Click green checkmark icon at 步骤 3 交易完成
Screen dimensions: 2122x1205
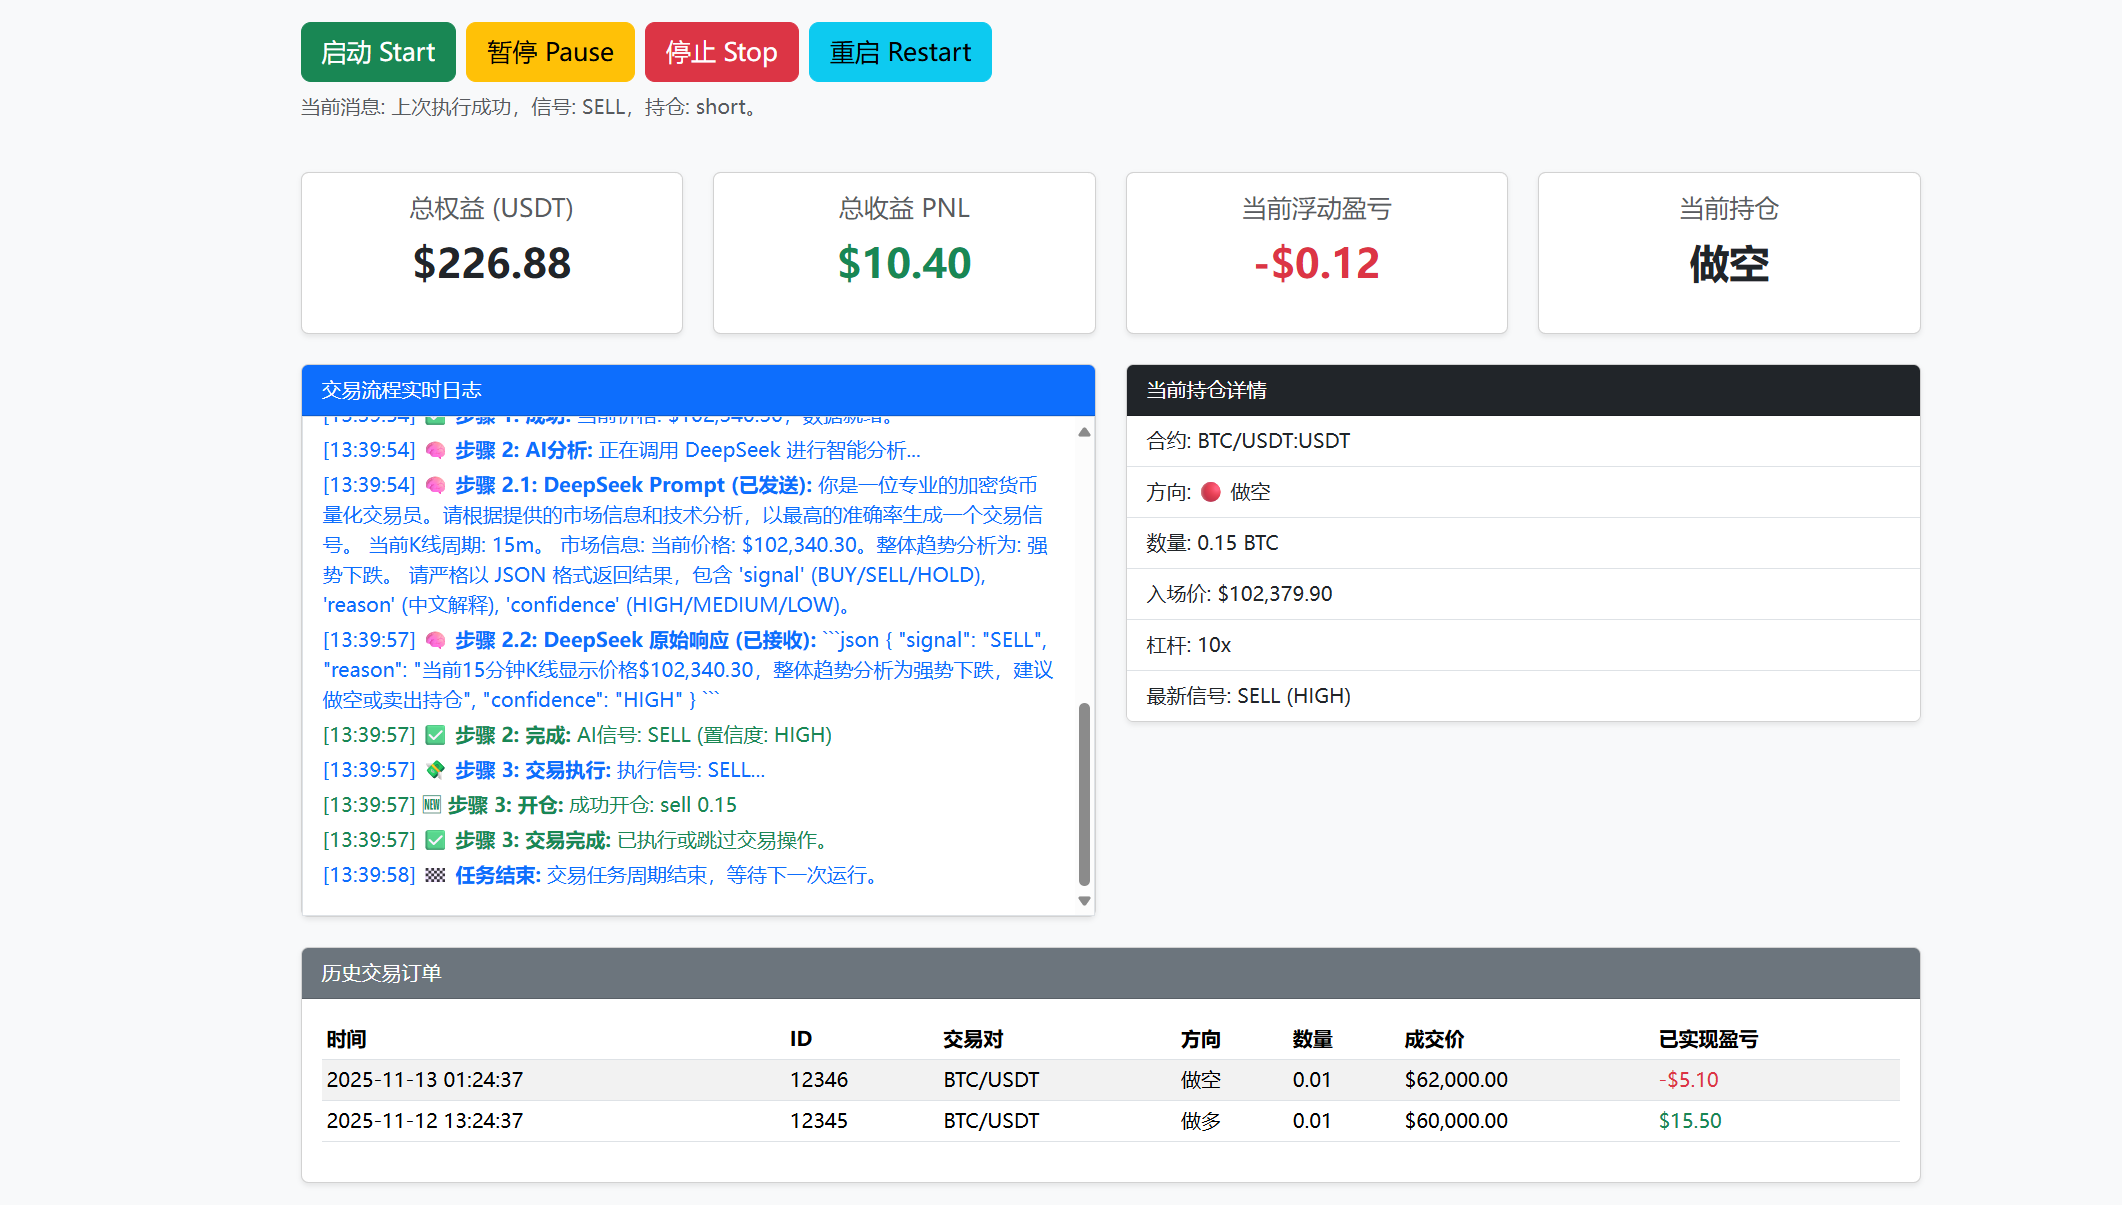click(435, 841)
